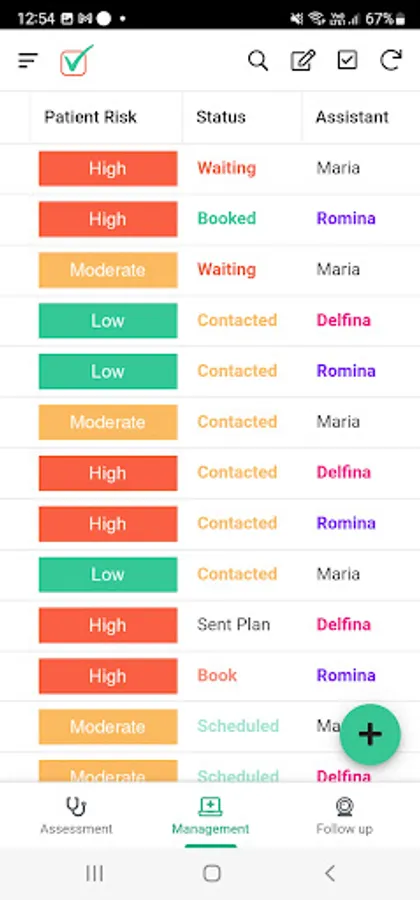The width and height of the screenshot is (420, 900).
Task: Tap the refresh arrow icon
Action: [x=391, y=60]
